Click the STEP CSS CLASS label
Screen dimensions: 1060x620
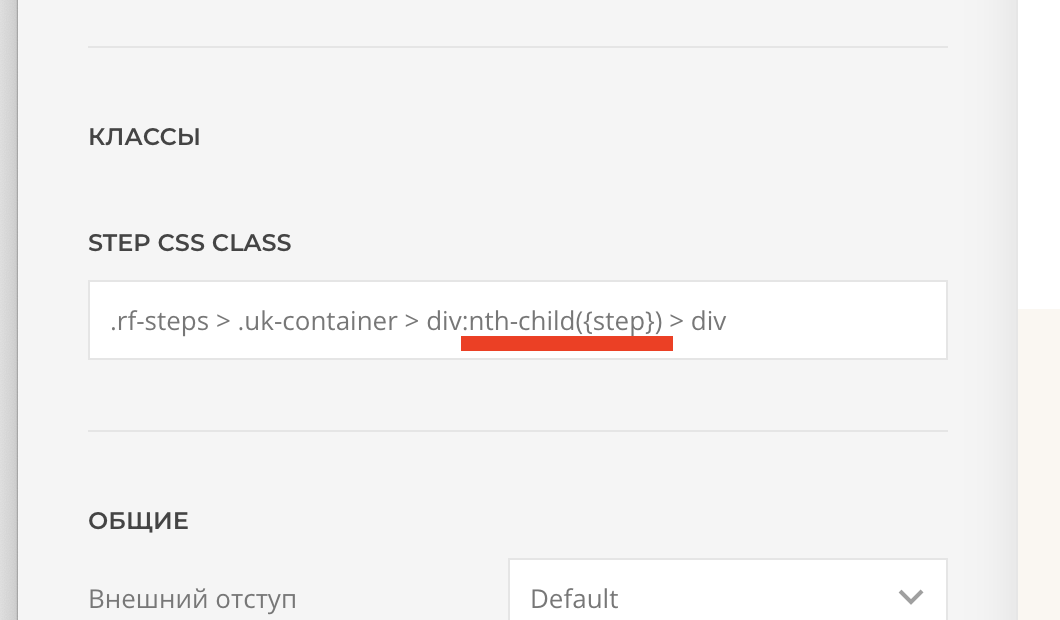190,243
